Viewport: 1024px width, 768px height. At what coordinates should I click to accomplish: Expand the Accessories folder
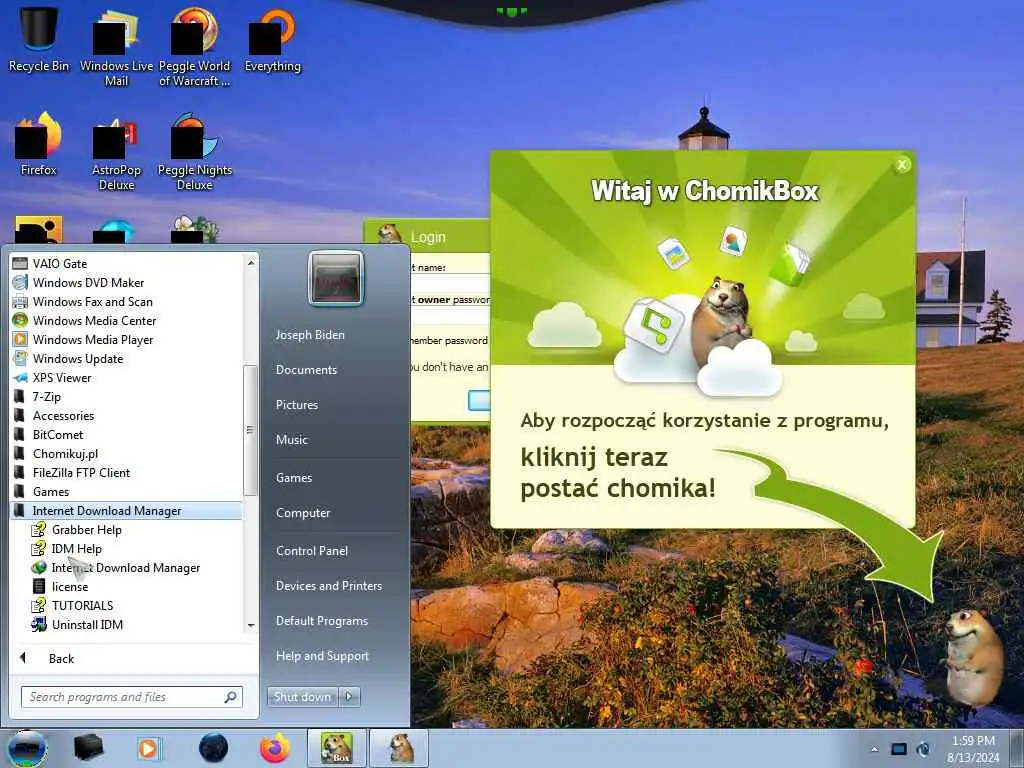tap(127, 416)
